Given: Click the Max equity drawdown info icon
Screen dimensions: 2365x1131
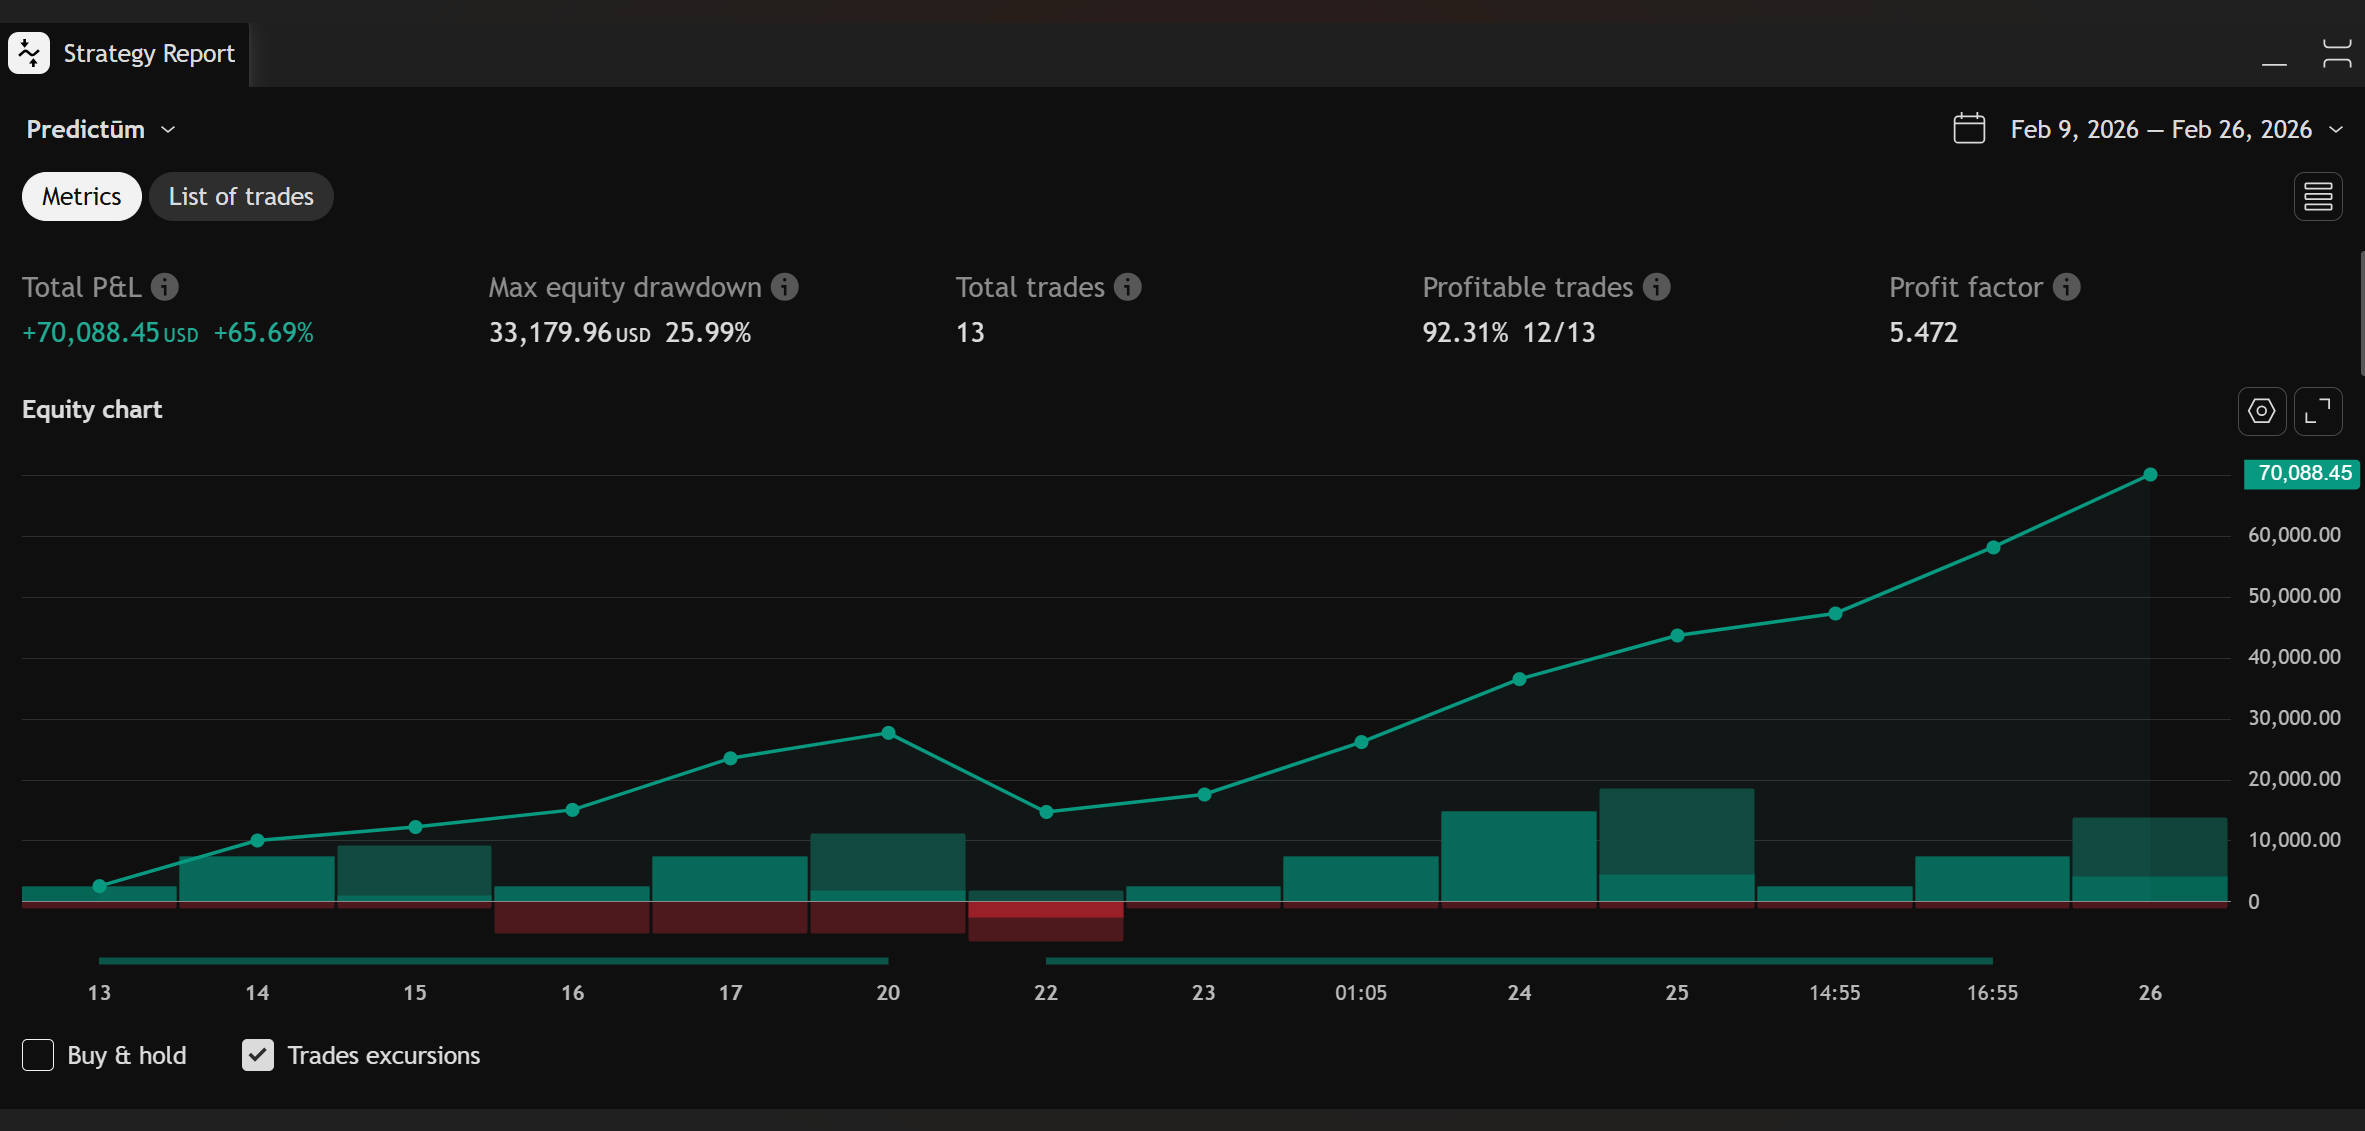Looking at the screenshot, I should click(785, 287).
